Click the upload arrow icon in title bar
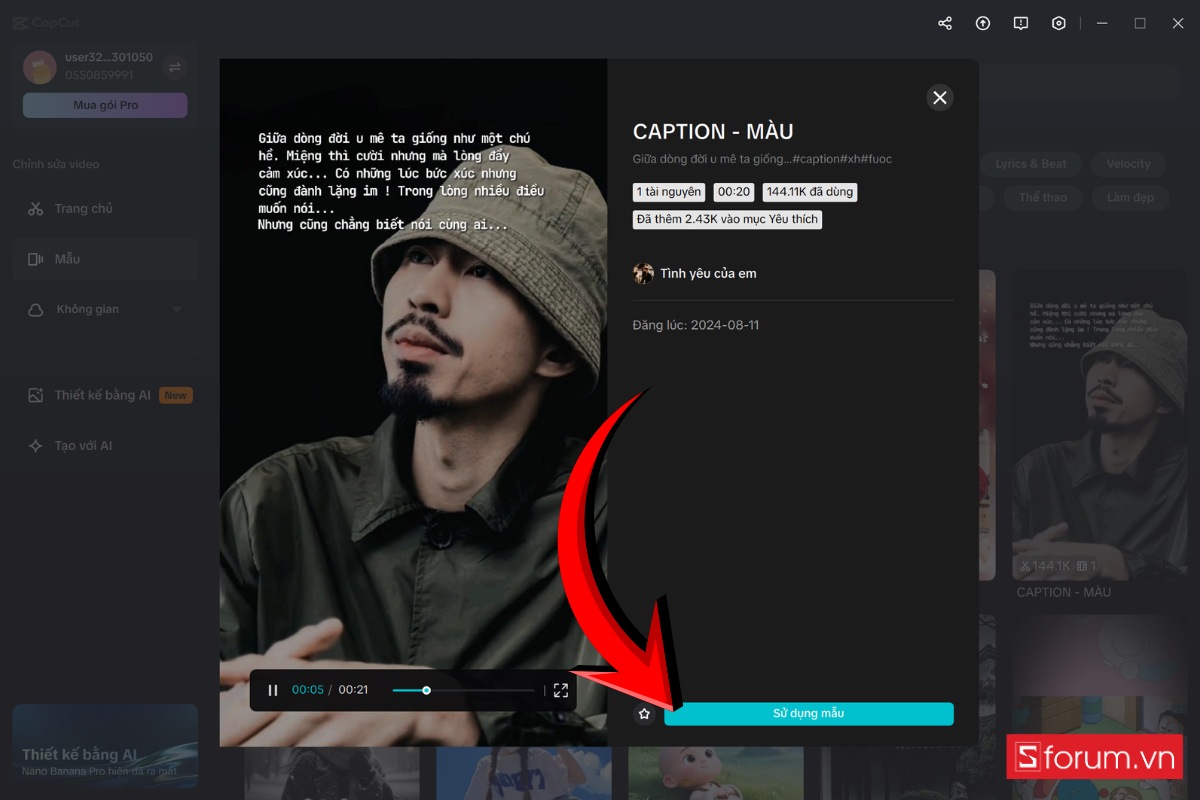Image resolution: width=1200 pixels, height=800 pixels. tap(983, 23)
